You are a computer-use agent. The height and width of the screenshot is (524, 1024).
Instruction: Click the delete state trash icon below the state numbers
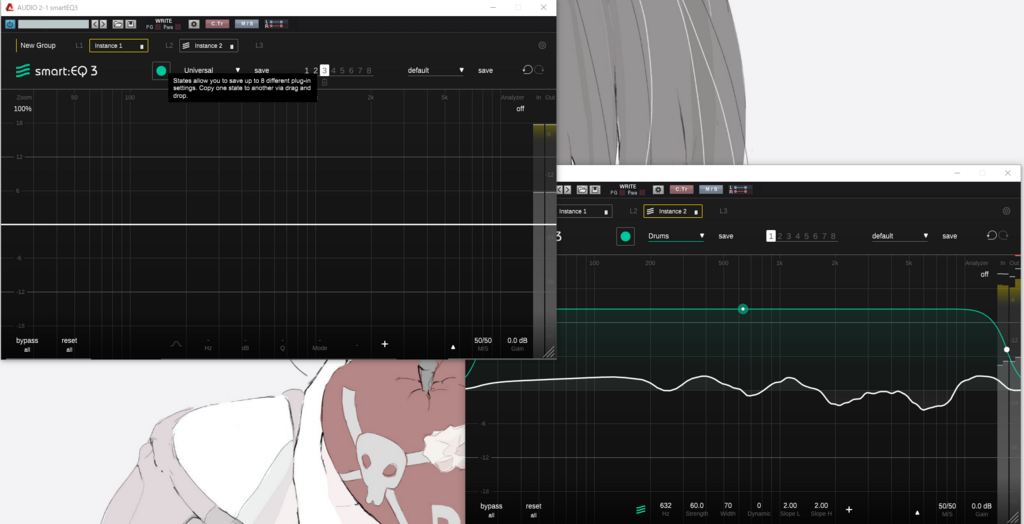click(325, 83)
